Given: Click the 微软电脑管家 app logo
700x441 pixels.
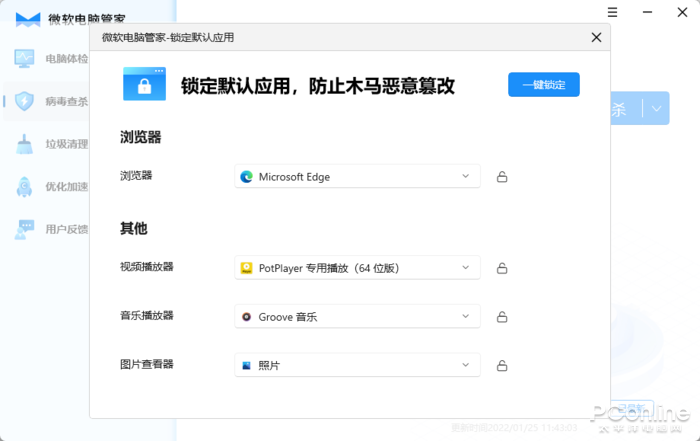Looking at the screenshot, I should pyautogui.click(x=28, y=19).
